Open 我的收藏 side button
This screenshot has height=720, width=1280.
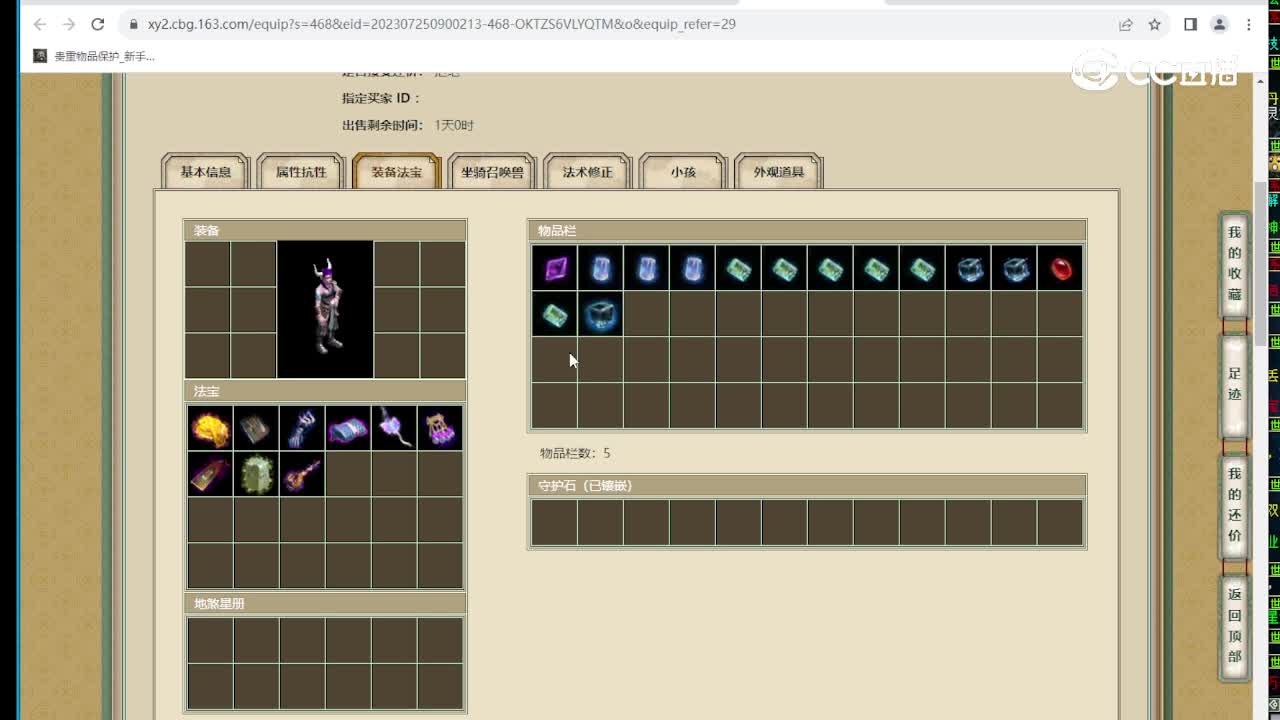pos(1235,264)
